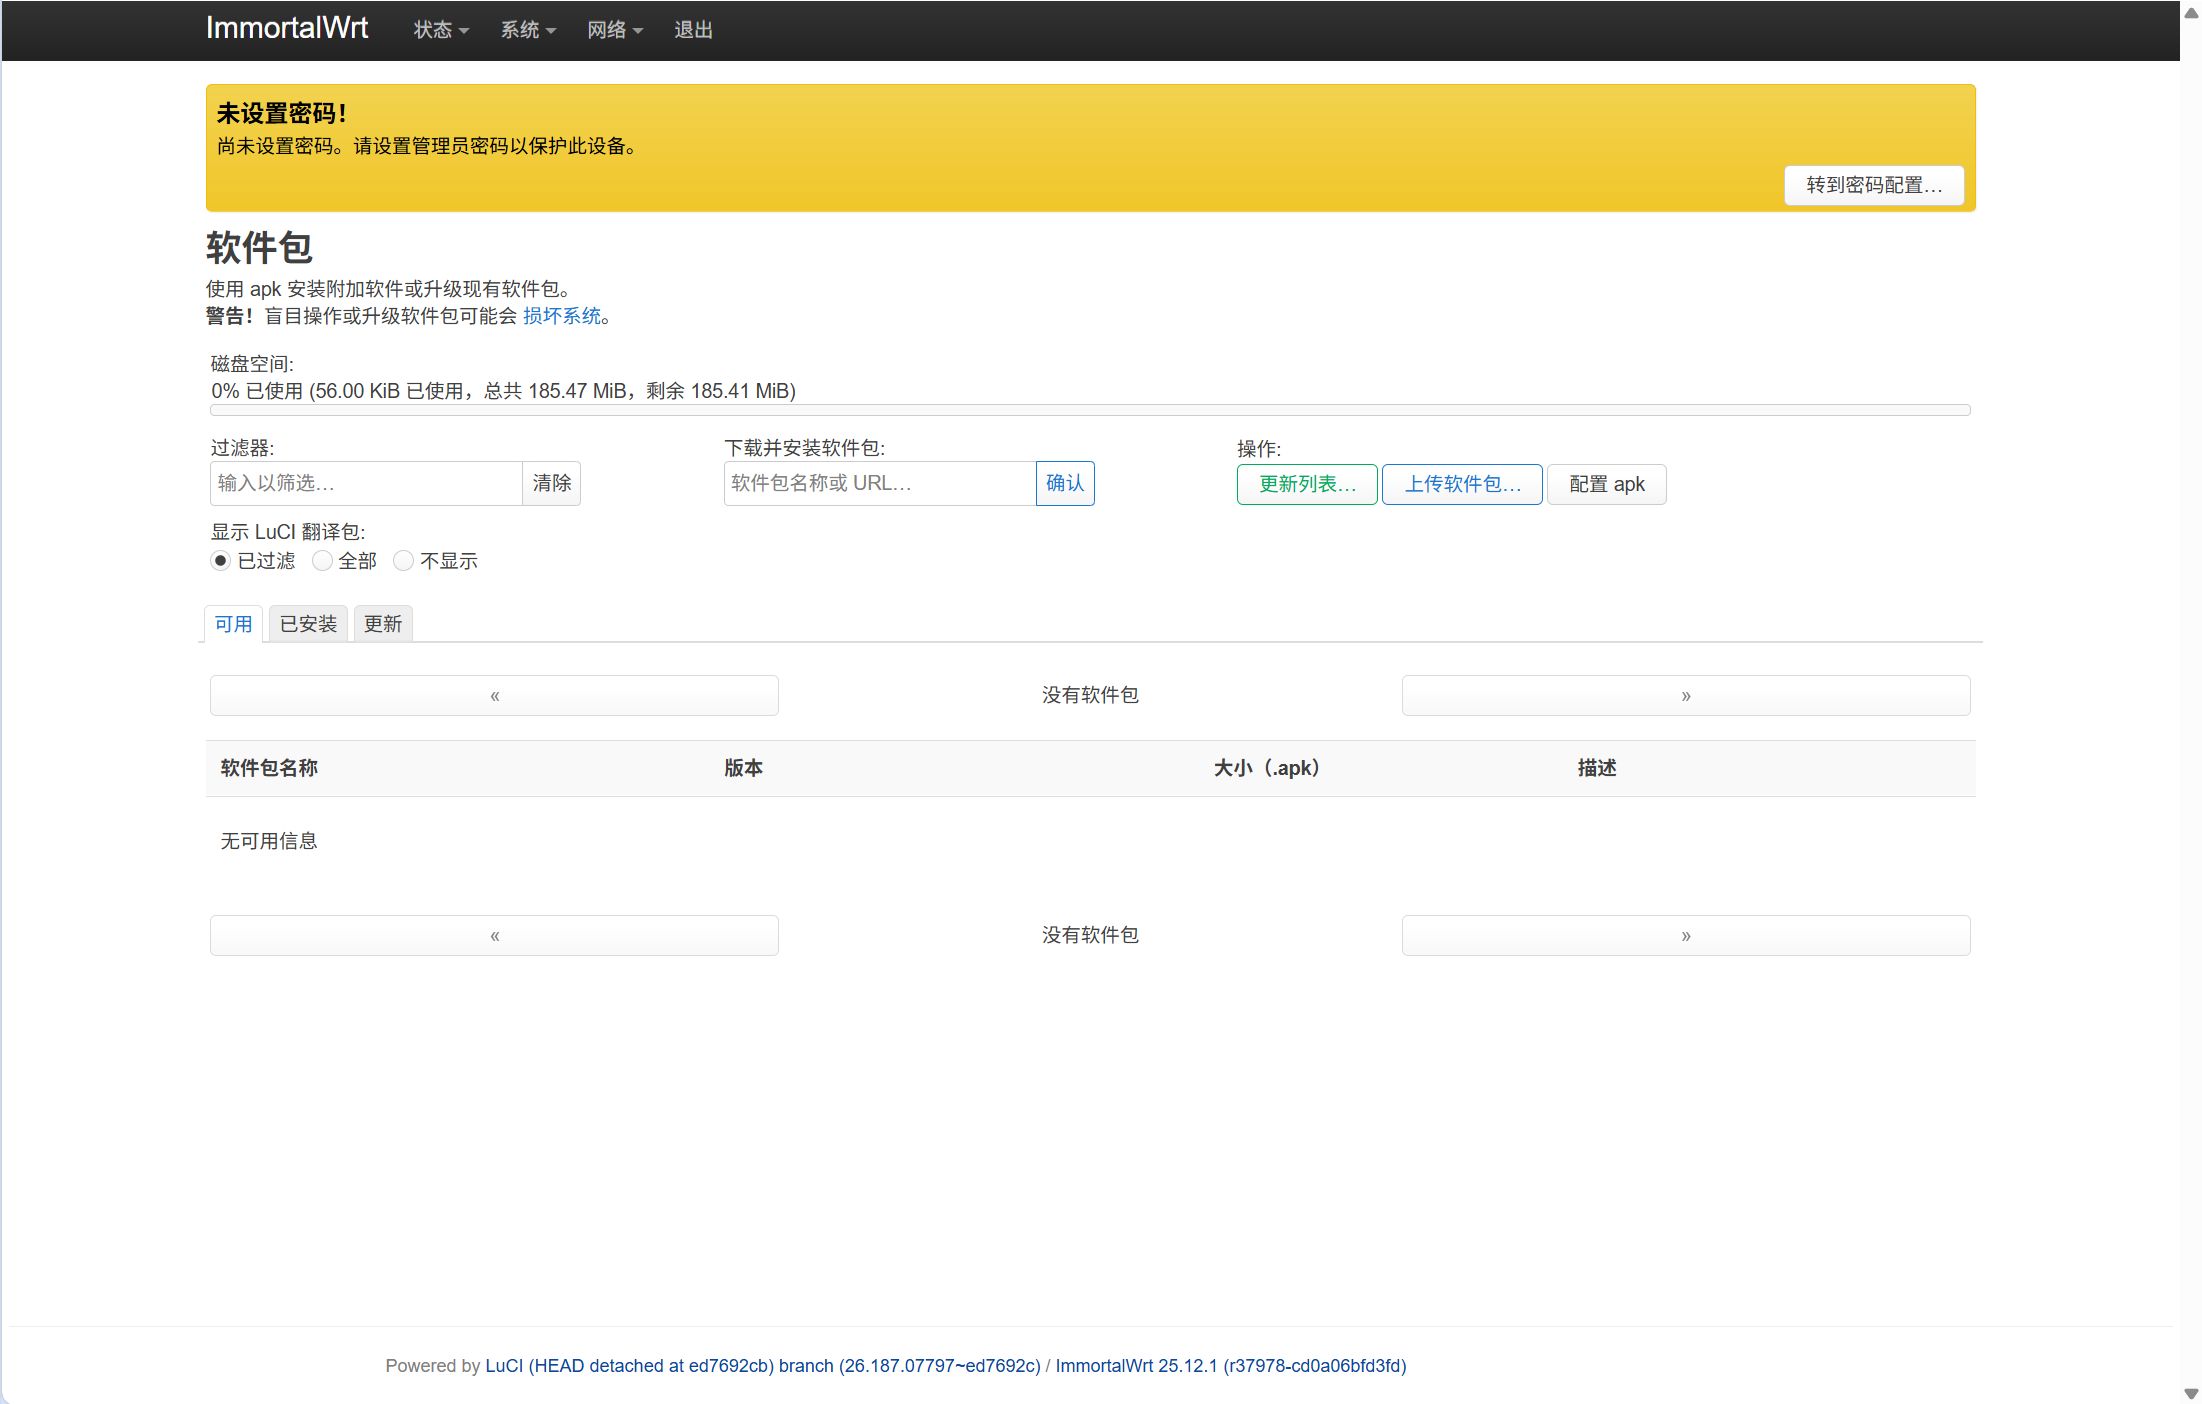Select the 已过滤 radio option
2202x1404 pixels.
pos(221,561)
